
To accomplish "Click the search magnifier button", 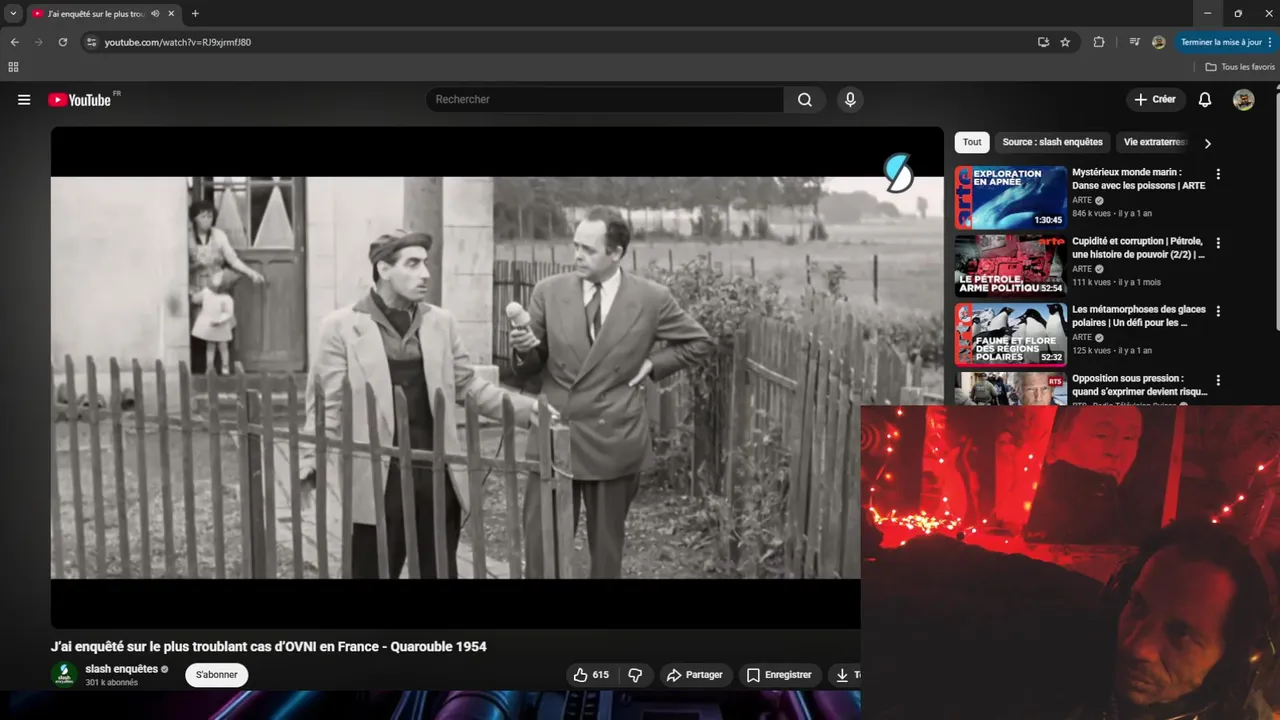I will point(805,100).
